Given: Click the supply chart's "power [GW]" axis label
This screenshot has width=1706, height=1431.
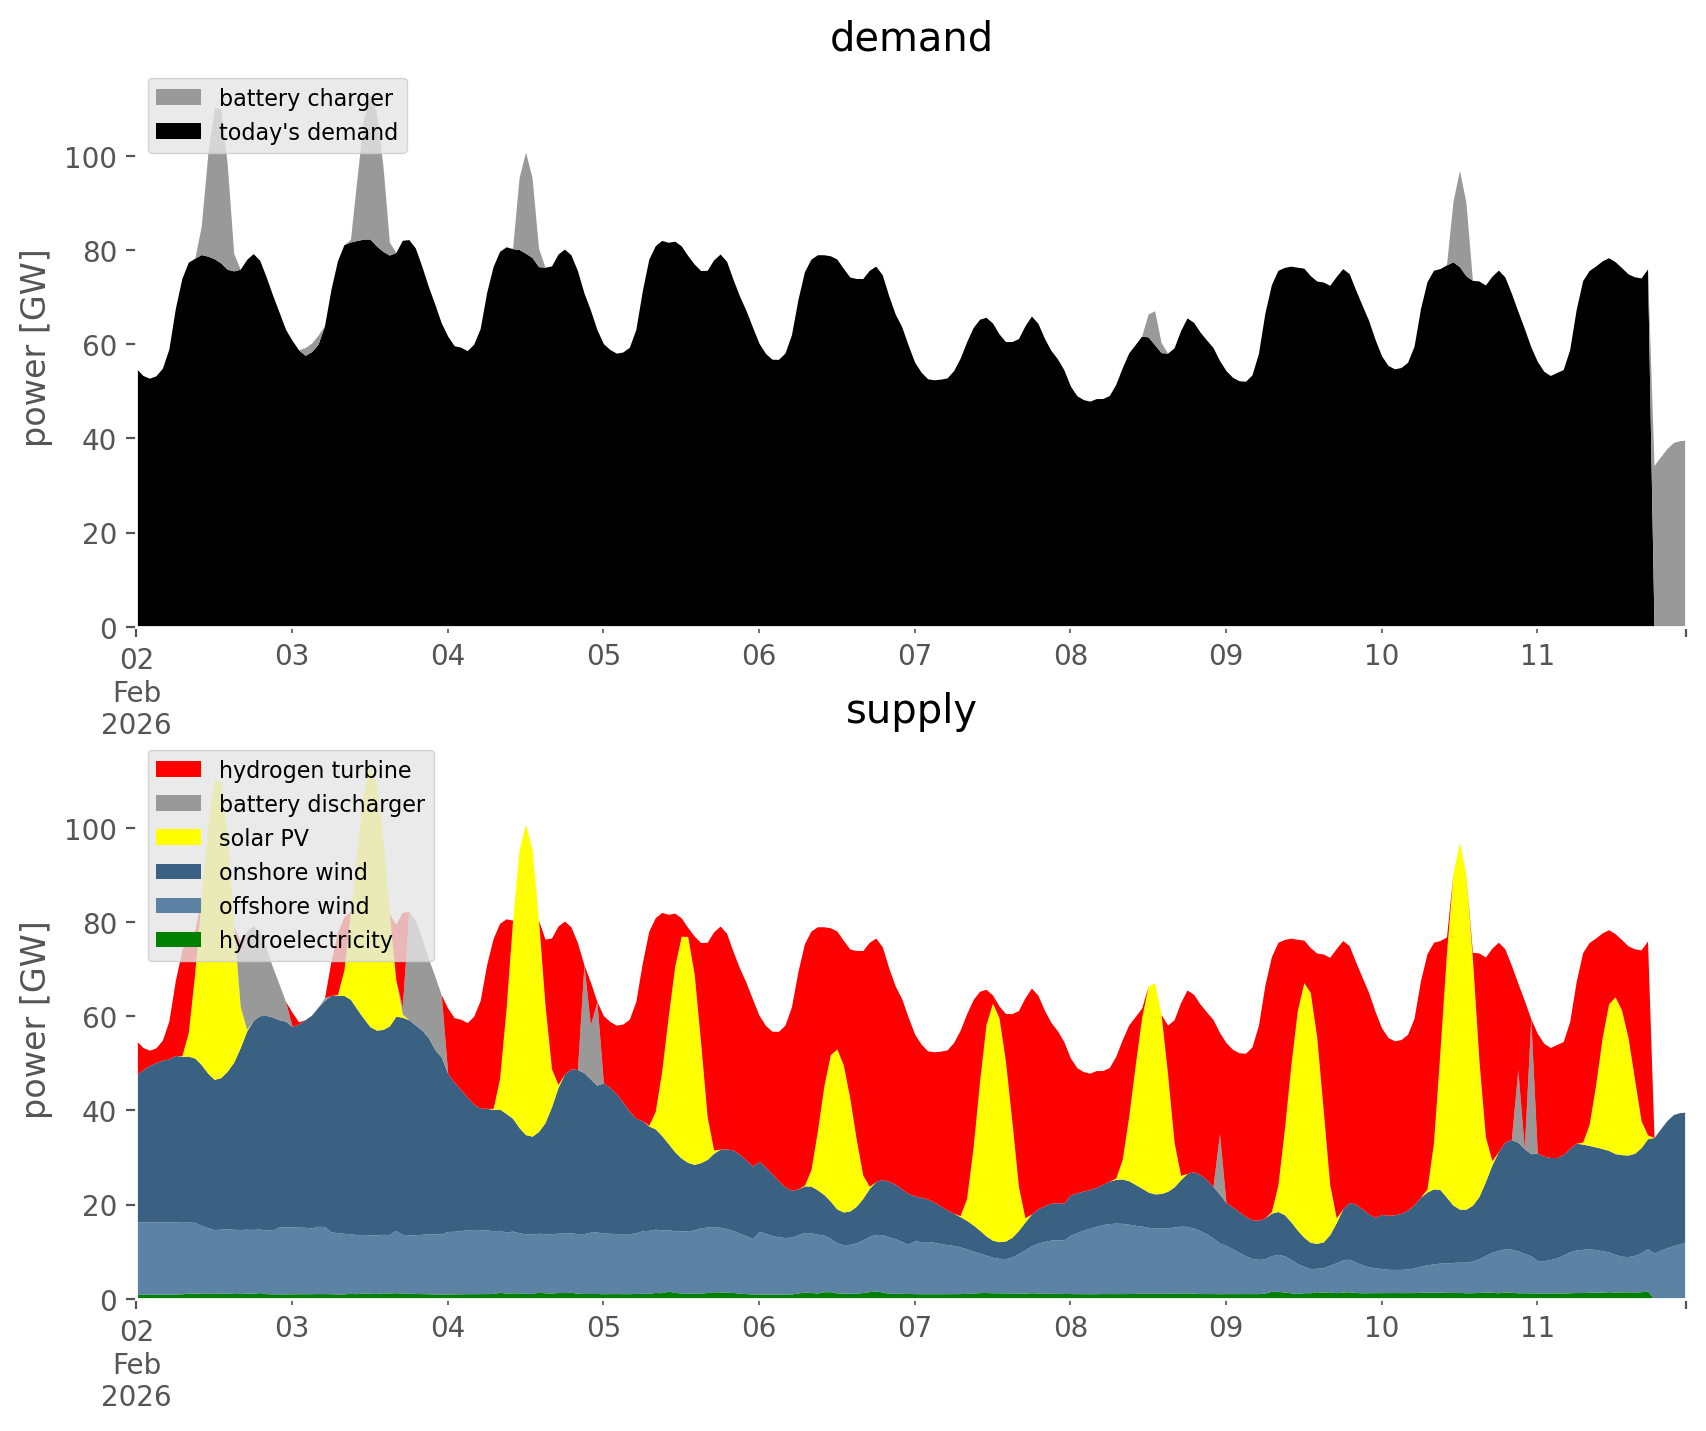Looking at the screenshot, I should (35, 1020).
